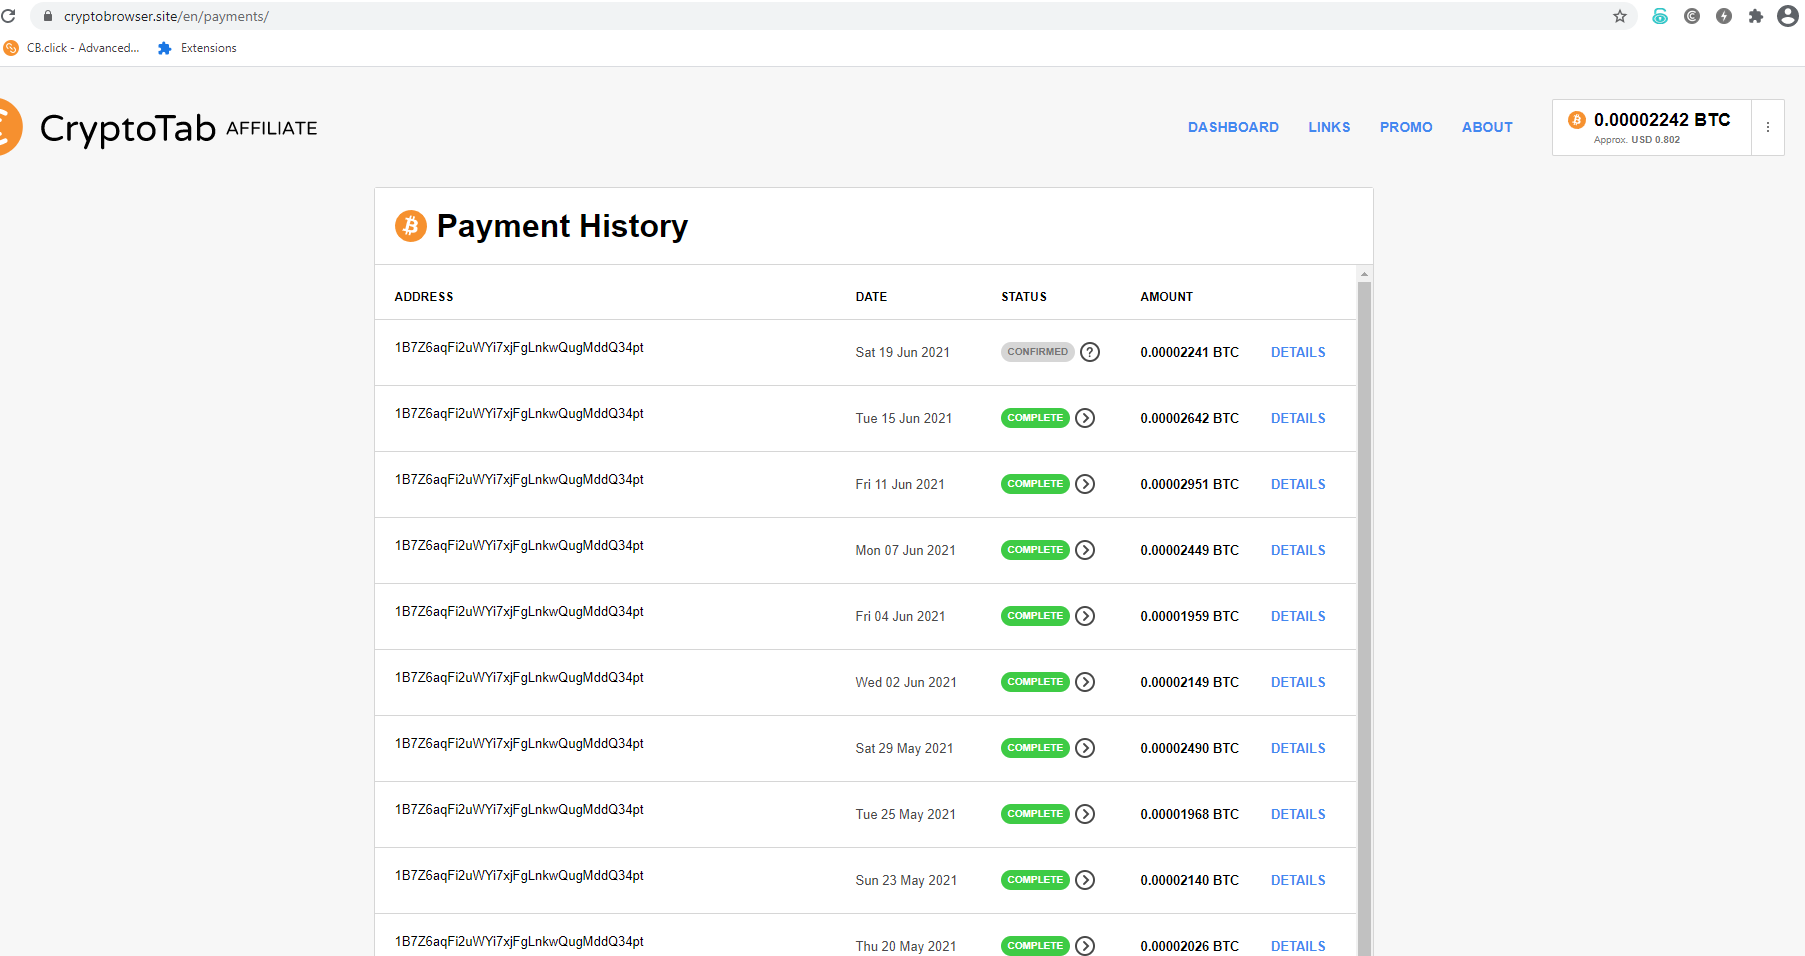Click COMPLETE badge for Tue 15 Jun 2021
This screenshot has height=956, width=1805.
click(1035, 418)
